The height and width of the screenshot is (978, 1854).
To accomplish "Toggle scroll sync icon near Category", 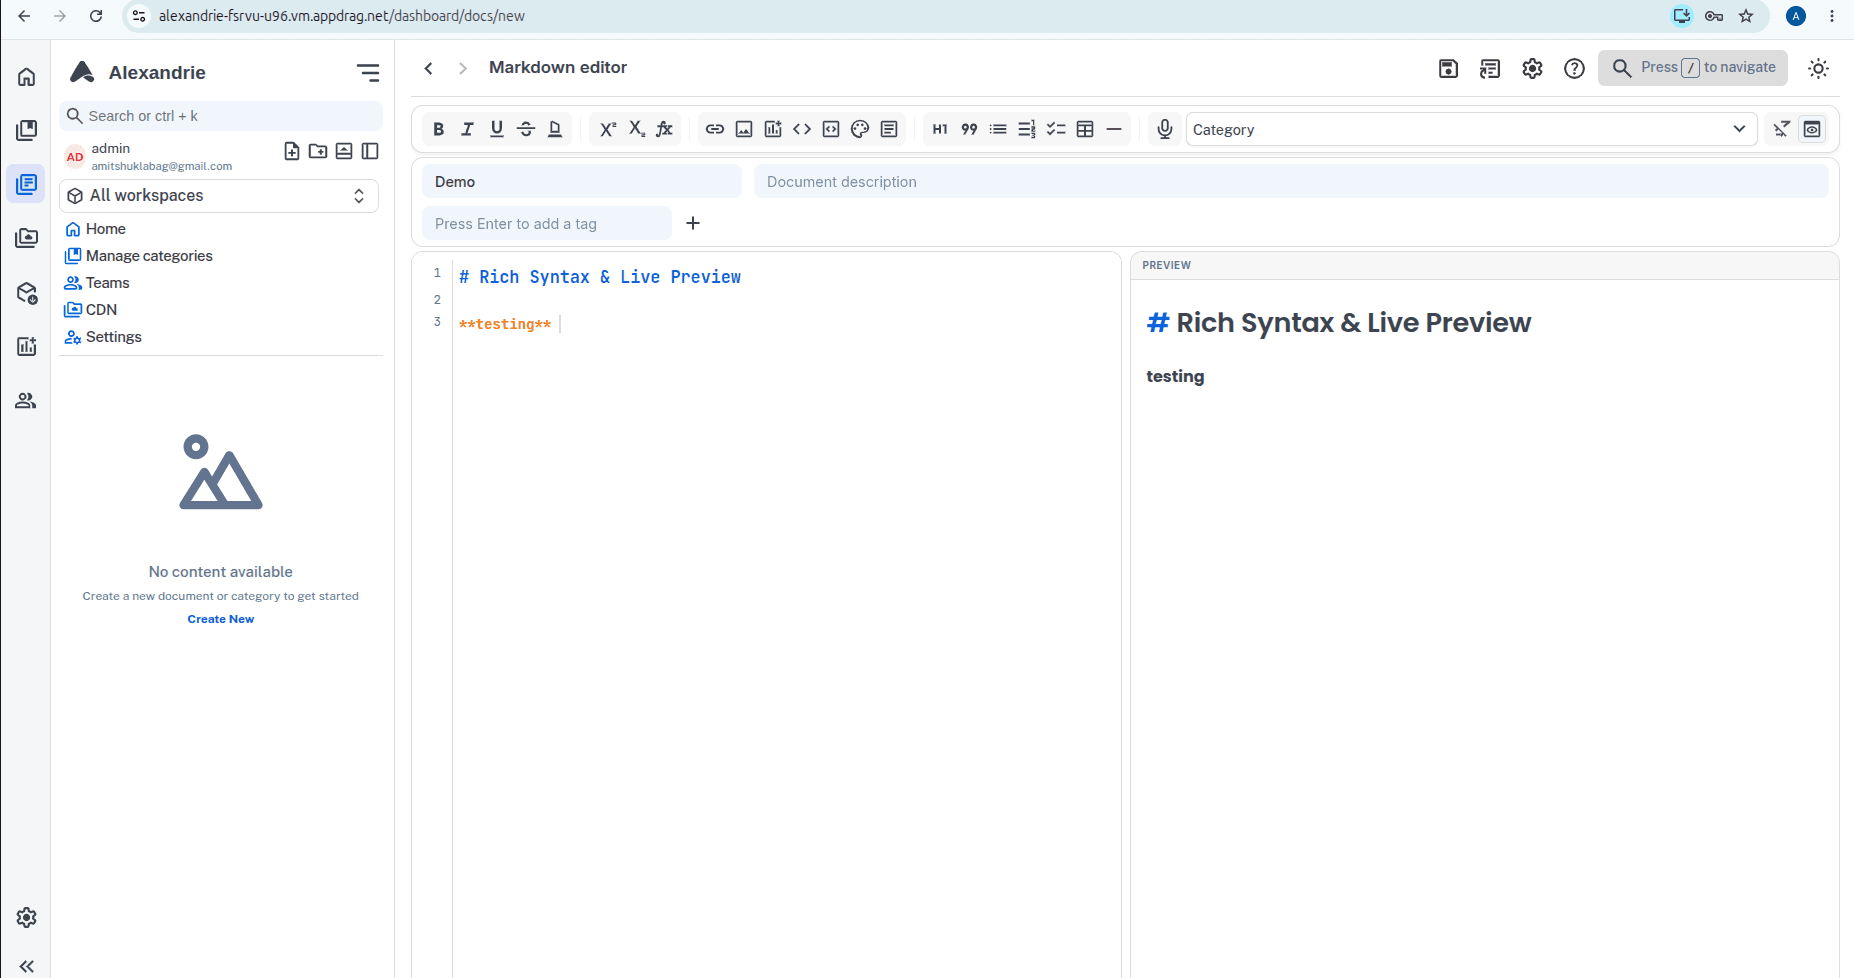I will pyautogui.click(x=1782, y=129).
